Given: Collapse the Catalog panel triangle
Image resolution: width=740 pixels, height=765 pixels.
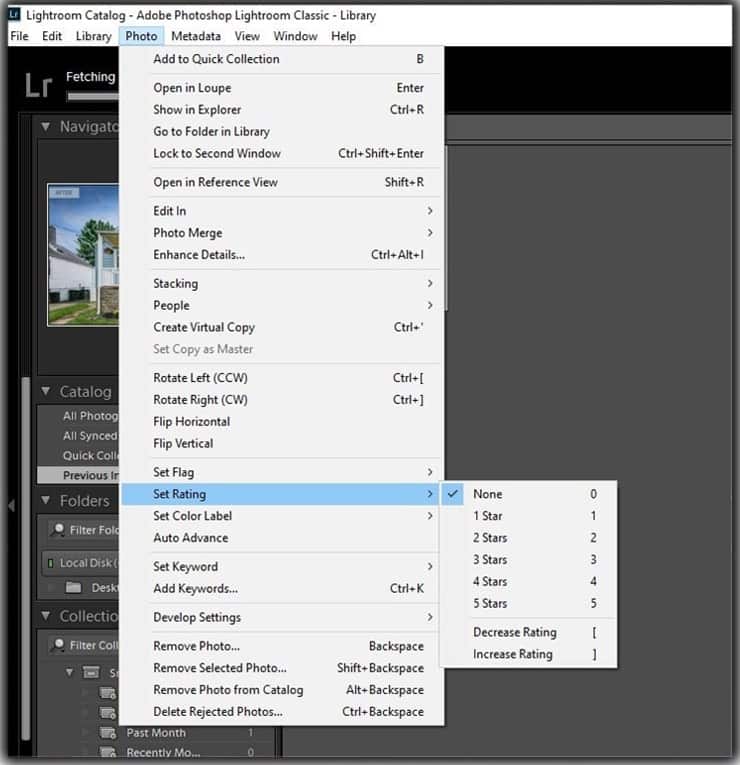Looking at the screenshot, I should [x=46, y=392].
